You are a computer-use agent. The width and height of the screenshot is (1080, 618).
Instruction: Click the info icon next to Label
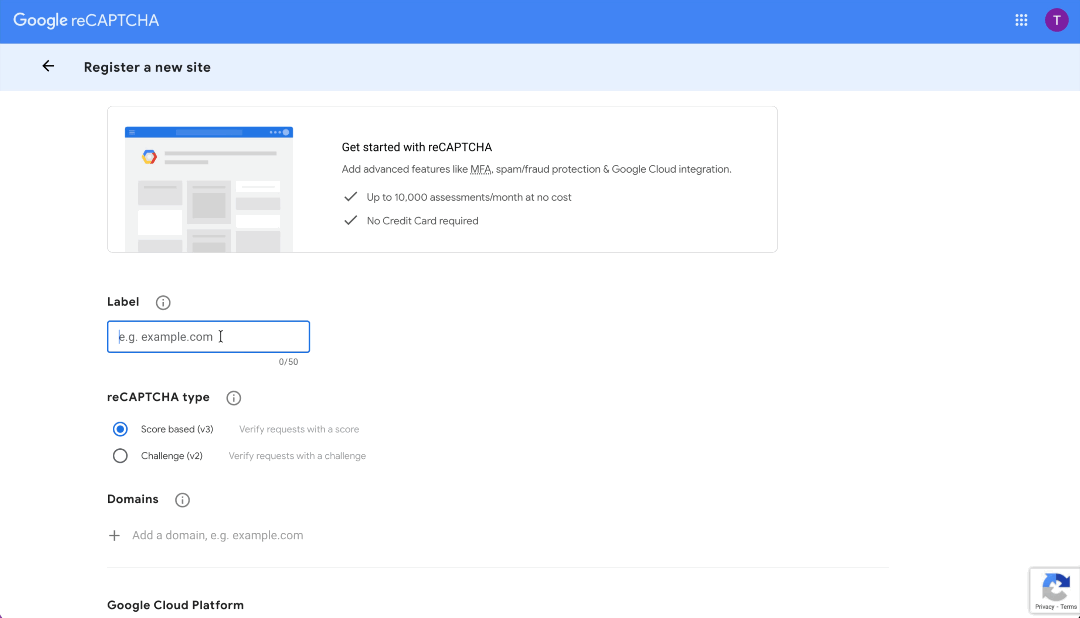coord(162,302)
